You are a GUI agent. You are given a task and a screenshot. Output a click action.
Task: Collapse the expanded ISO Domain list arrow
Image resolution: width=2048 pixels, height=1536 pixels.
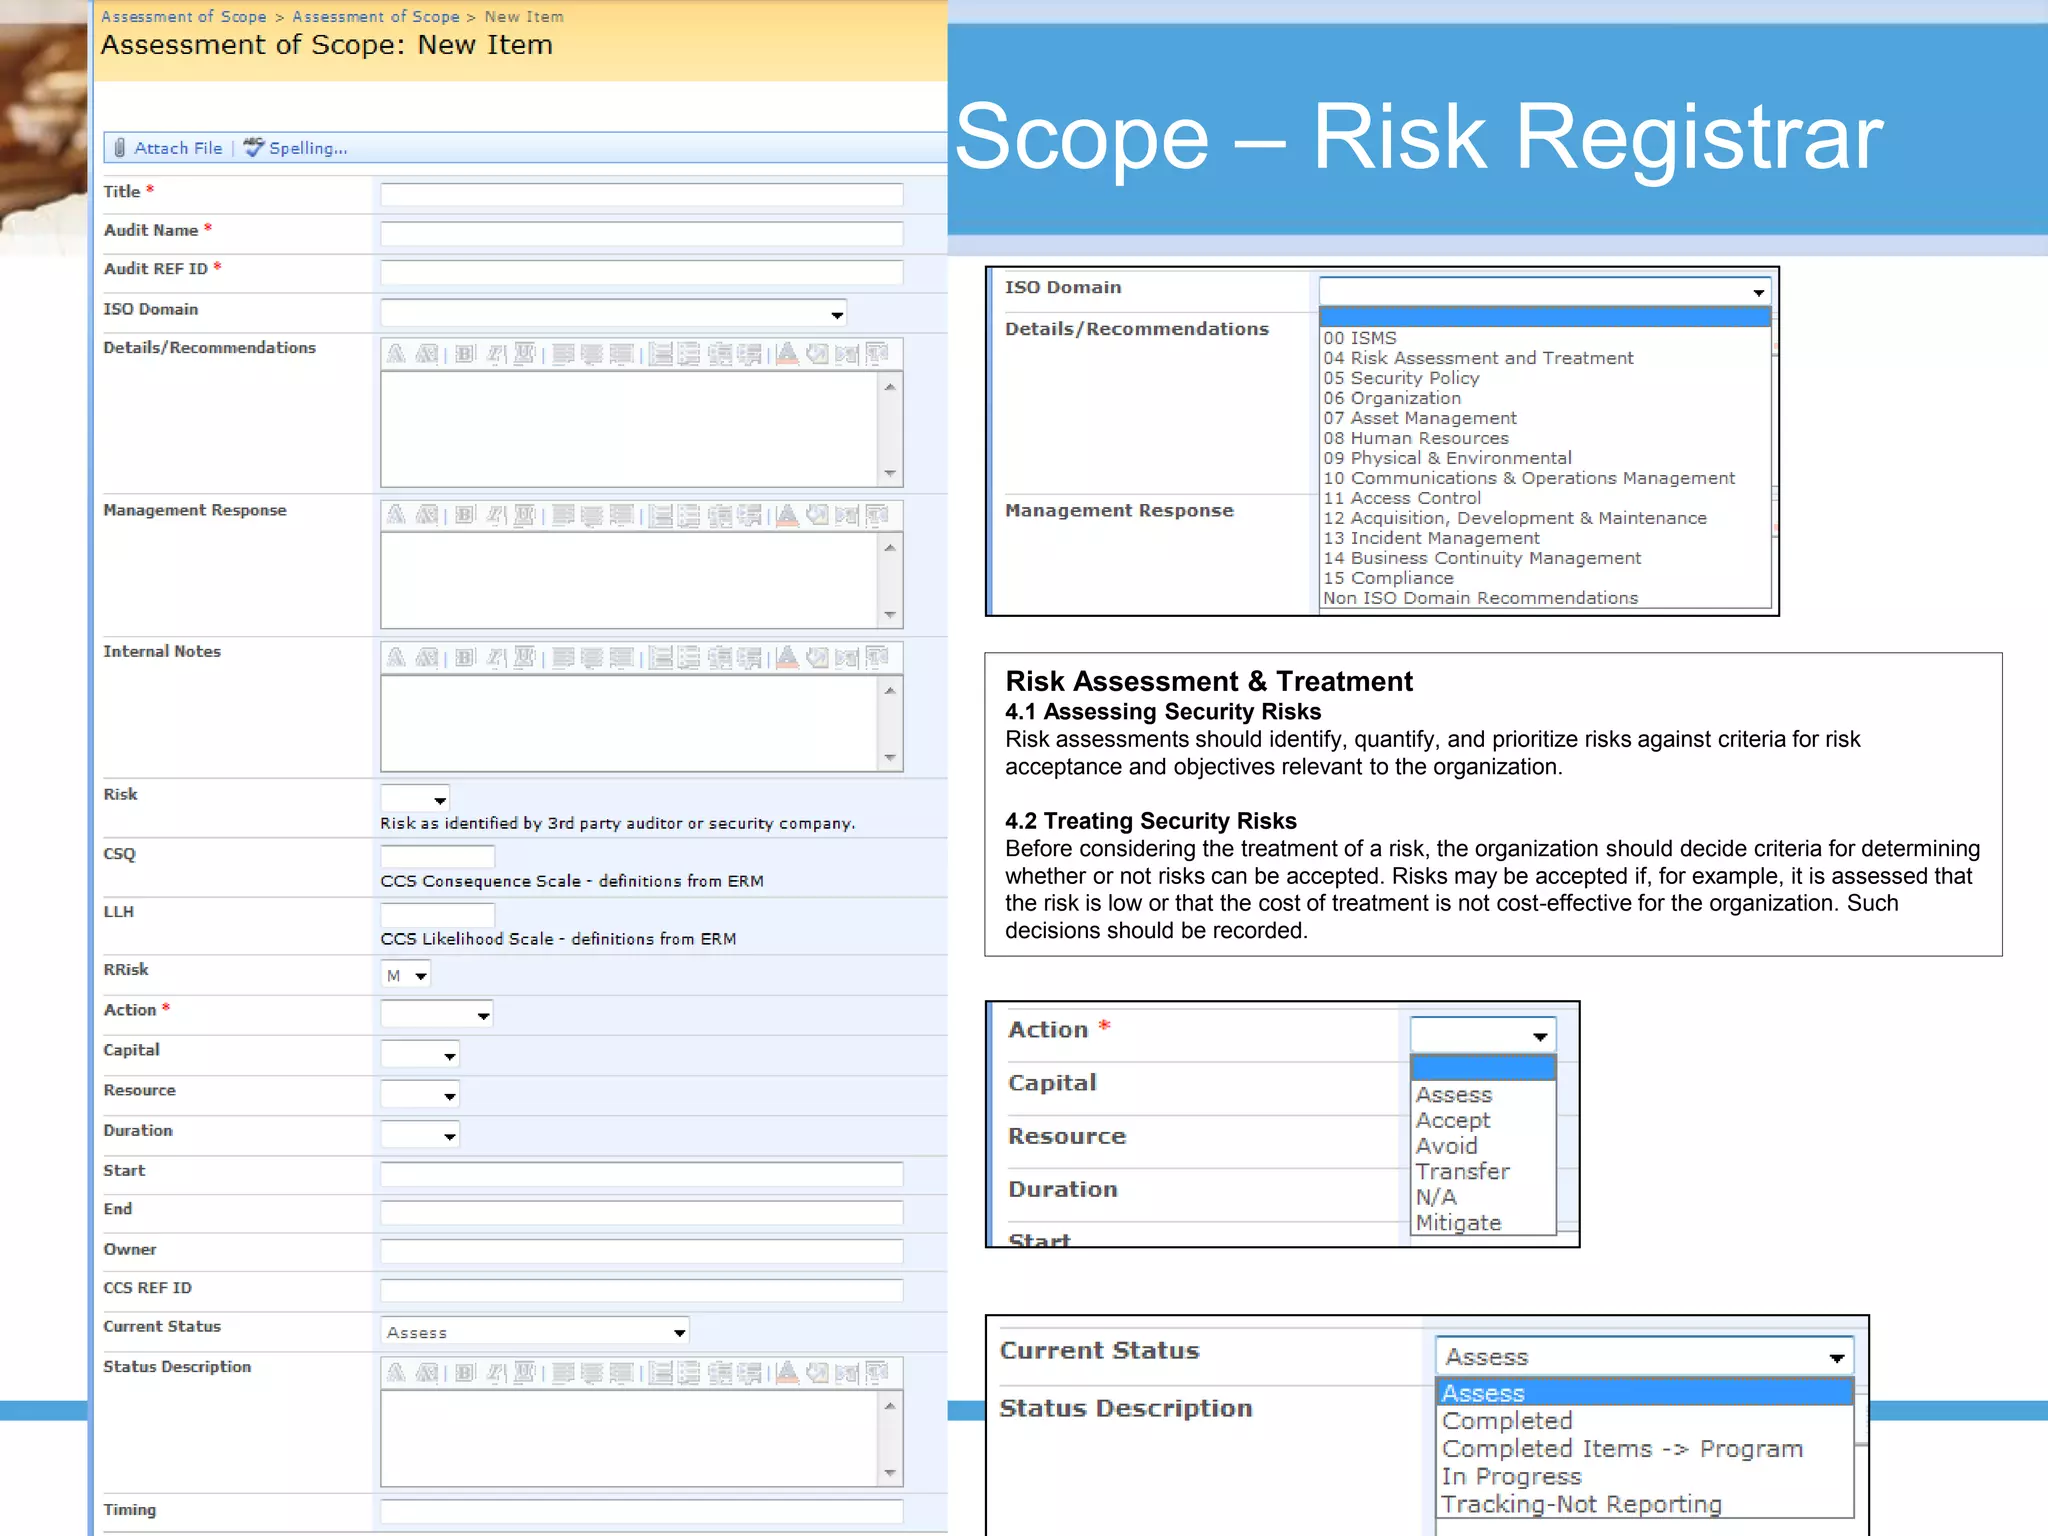[x=1757, y=292]
